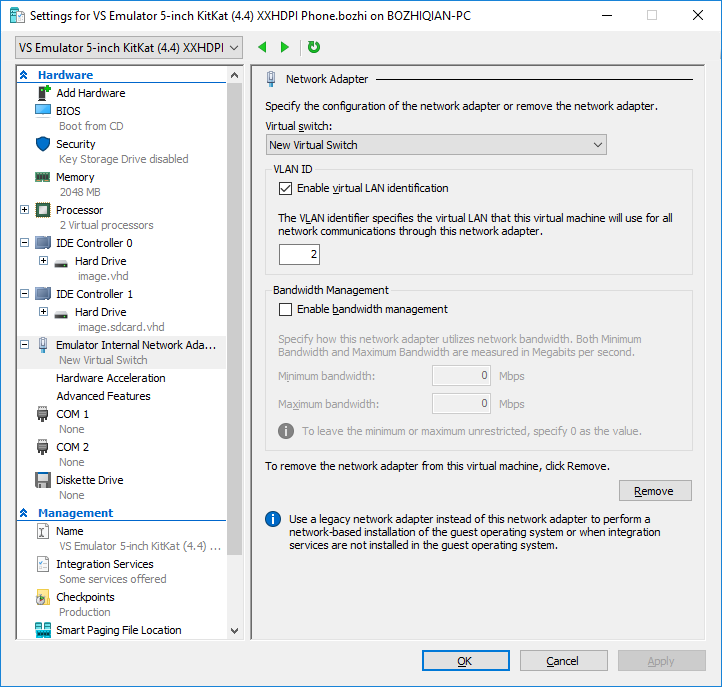This screenshot has height=687, width=722.
Task: Click the 'image.vhd' file name
Action: click(x=103, y=276)
